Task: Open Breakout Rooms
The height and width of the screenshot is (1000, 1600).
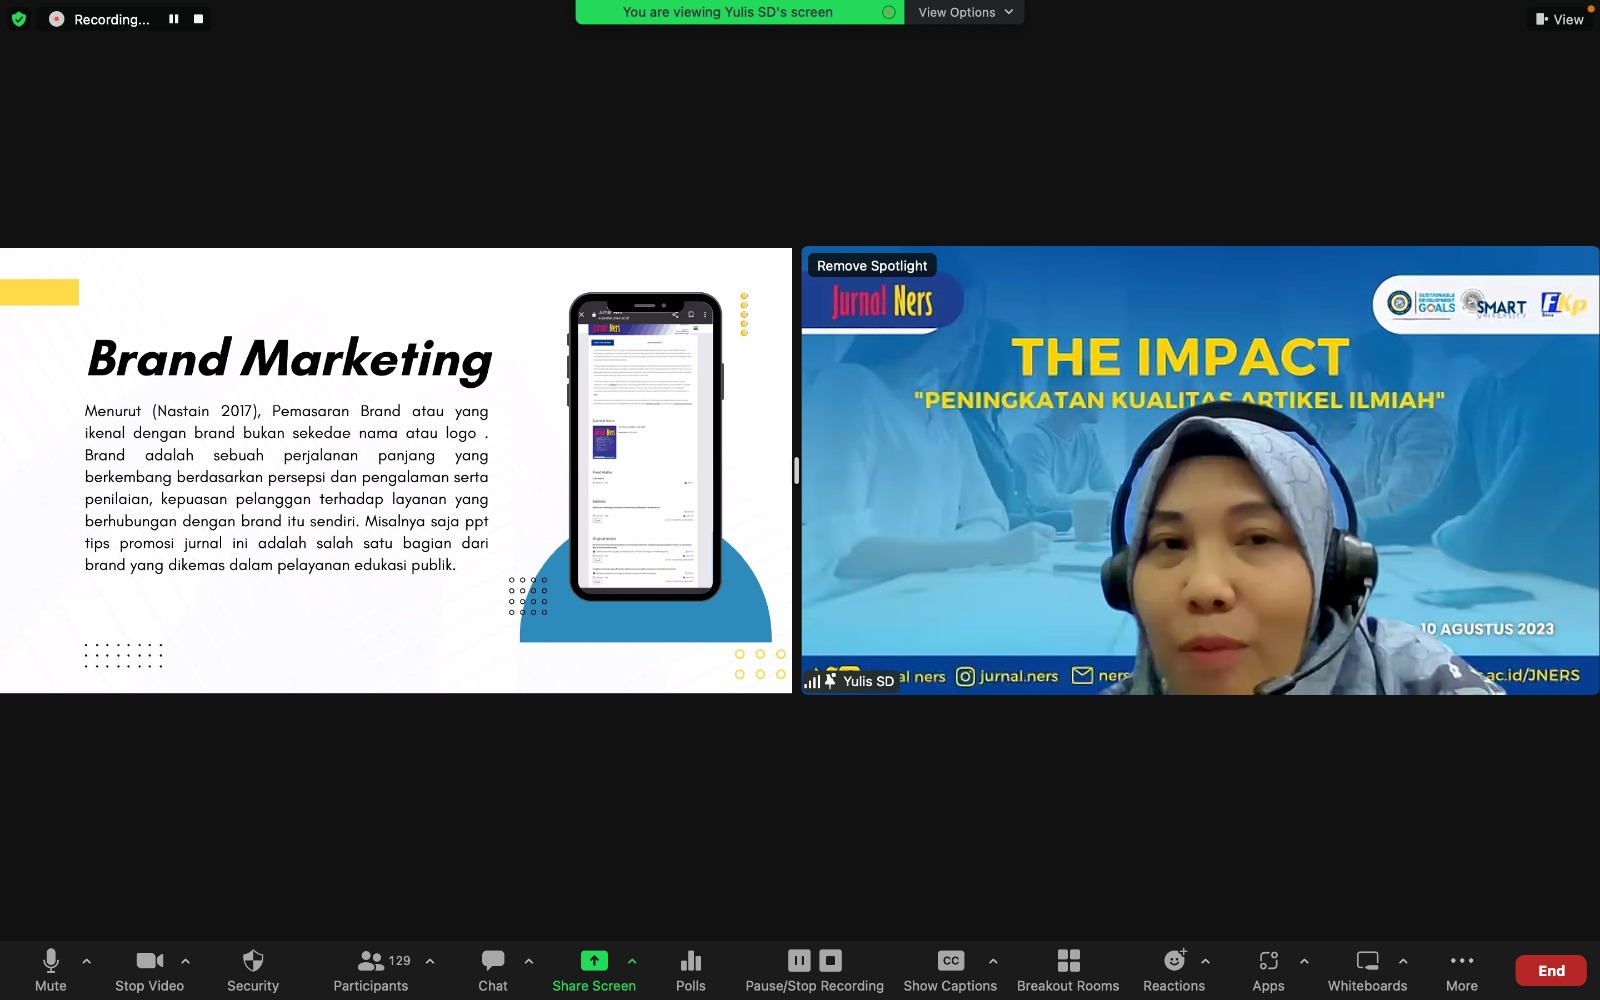Action: click(1068, 961)
